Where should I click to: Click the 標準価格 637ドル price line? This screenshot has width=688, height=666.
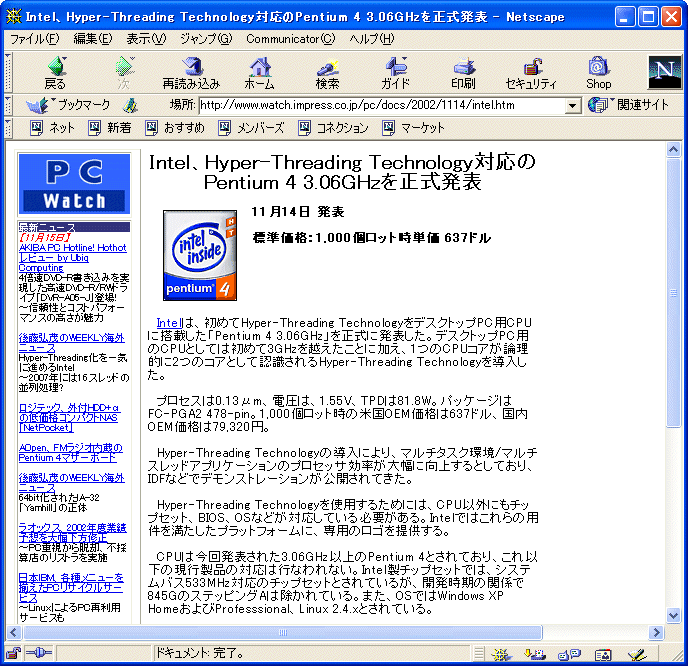tap(372, 238)
